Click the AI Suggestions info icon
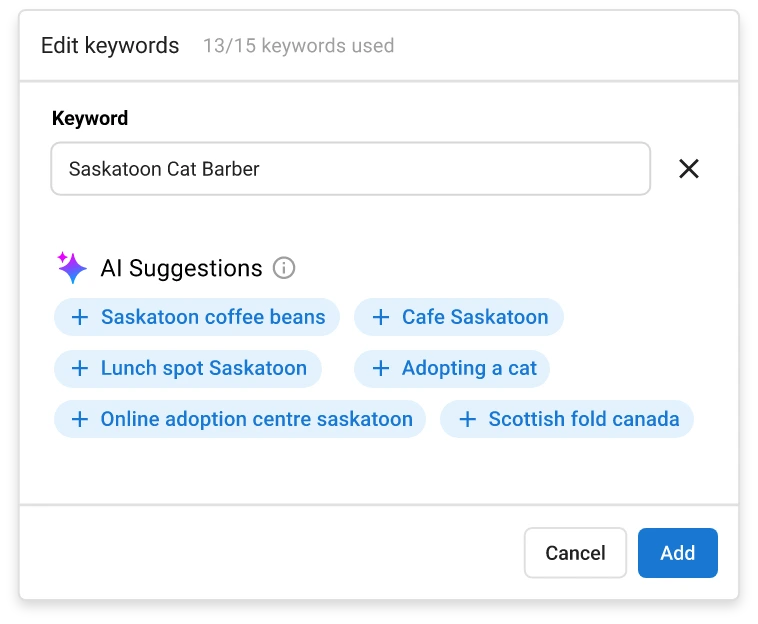Image resolution: width=758 pixels, height=624 pixels. pyautogui.click(x=284, y=268)
